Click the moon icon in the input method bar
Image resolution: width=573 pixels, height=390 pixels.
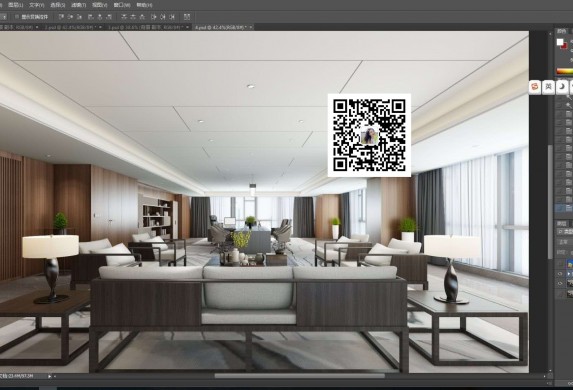tap(562, 87)
